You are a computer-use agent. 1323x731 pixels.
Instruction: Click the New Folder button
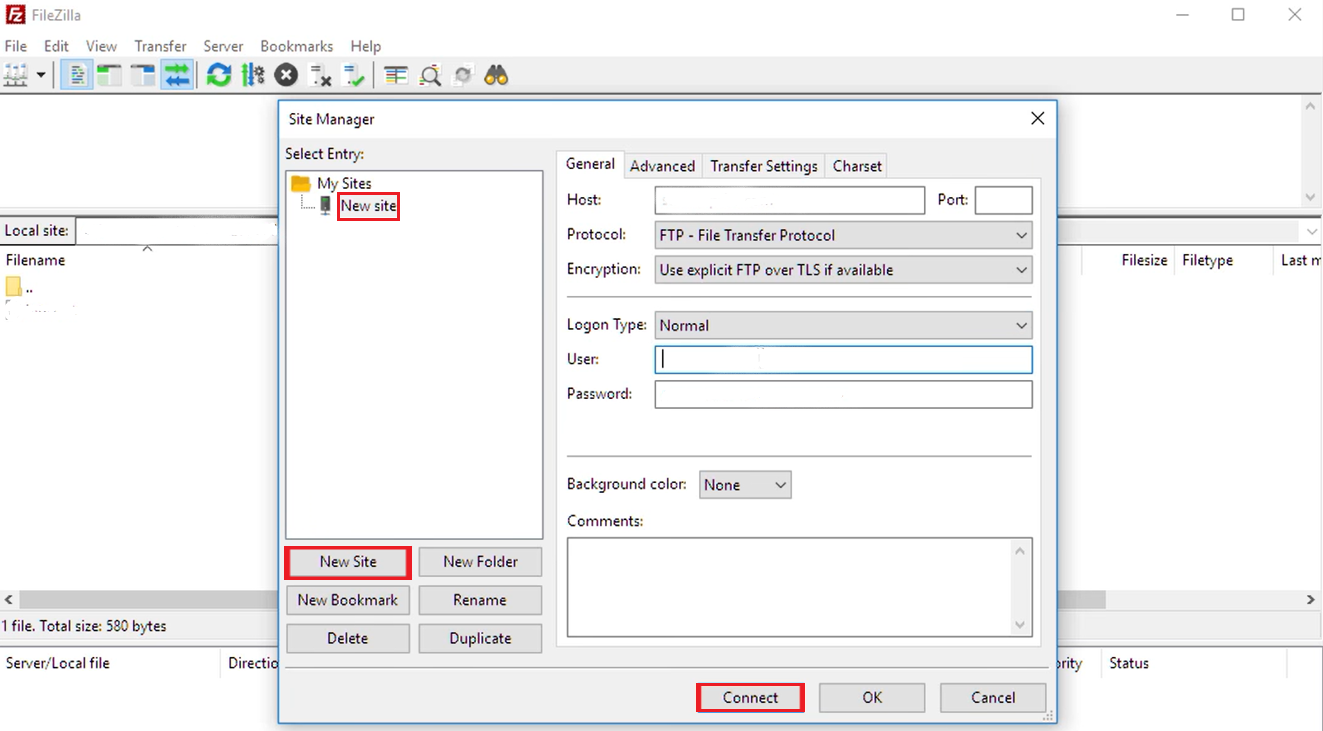coord(480,562)
